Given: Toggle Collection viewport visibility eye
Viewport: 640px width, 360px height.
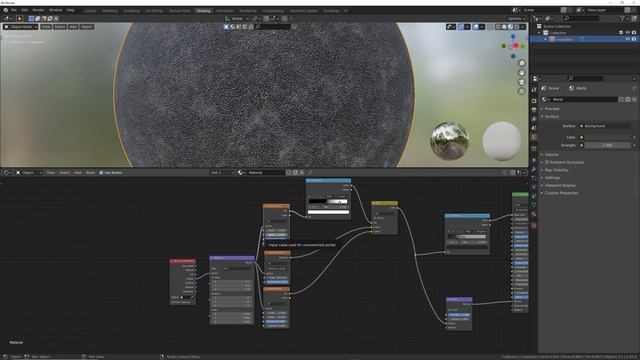Looking at the screenshot, I should coord(628,33).
